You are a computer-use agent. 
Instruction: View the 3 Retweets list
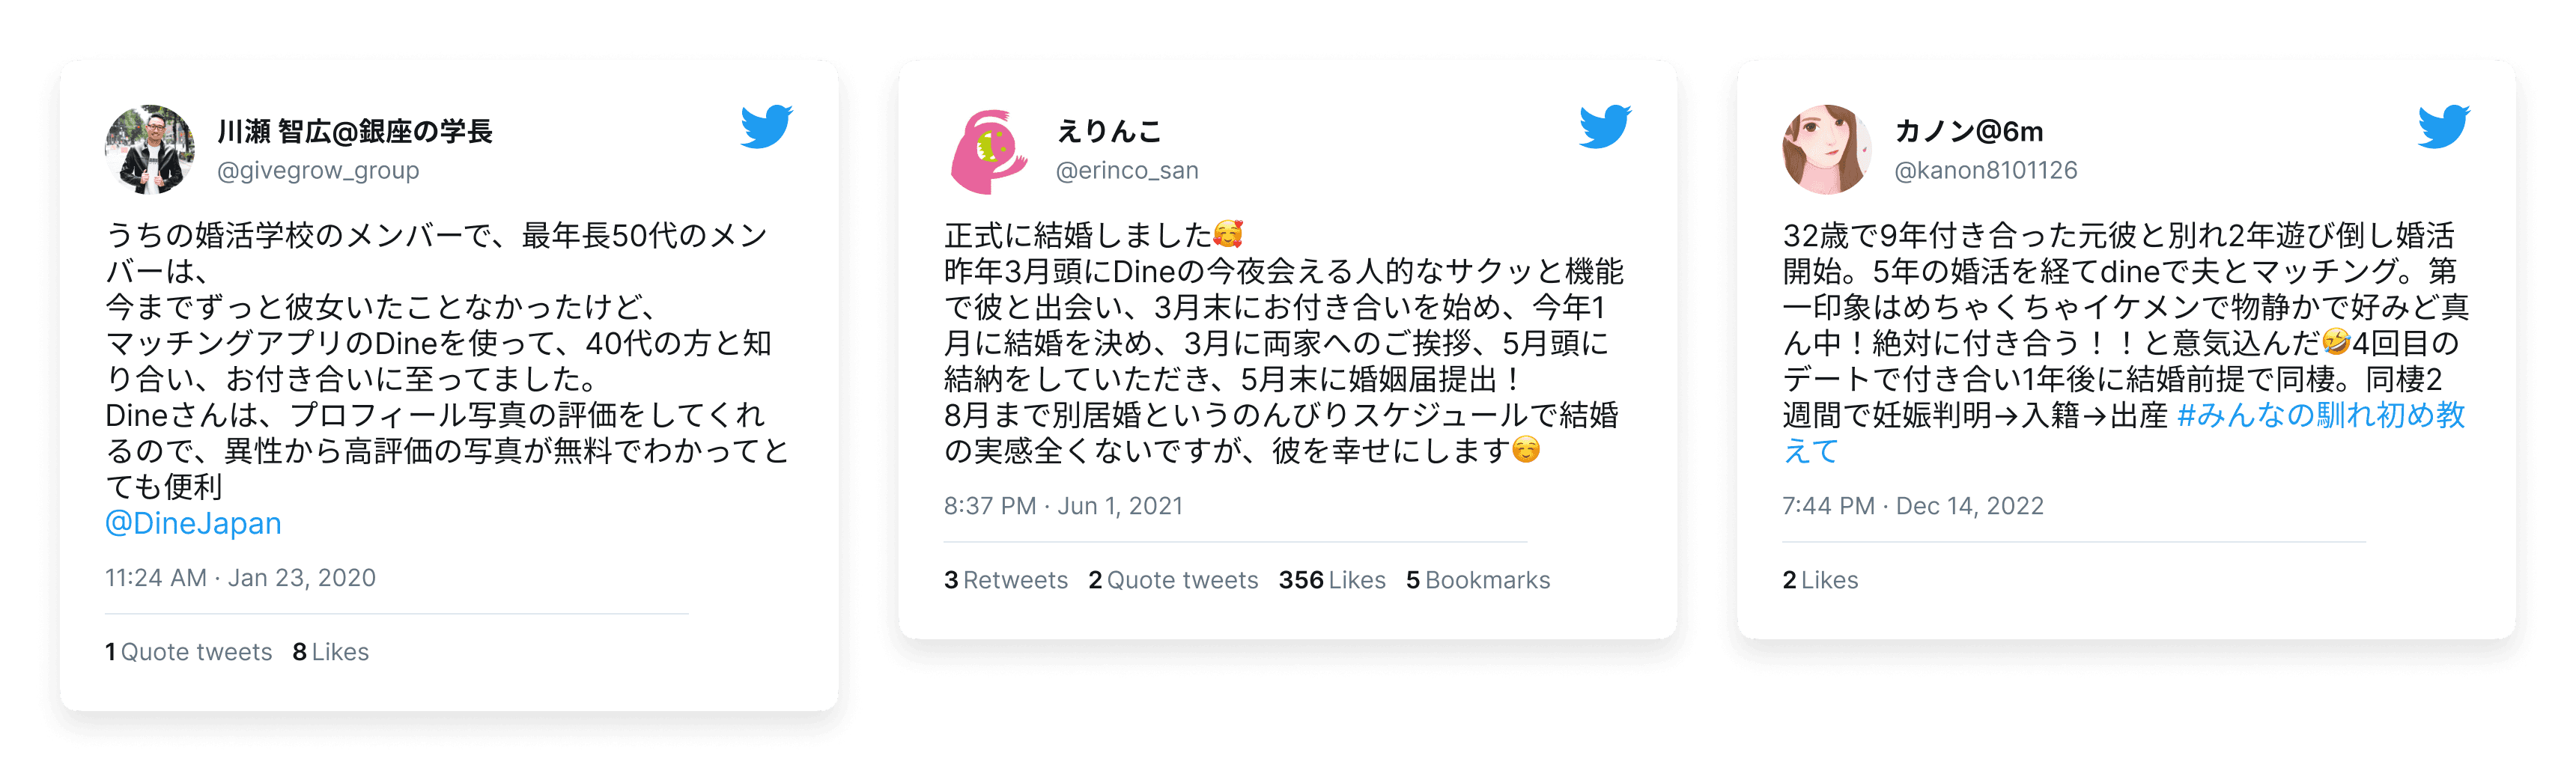[1006, 580]
